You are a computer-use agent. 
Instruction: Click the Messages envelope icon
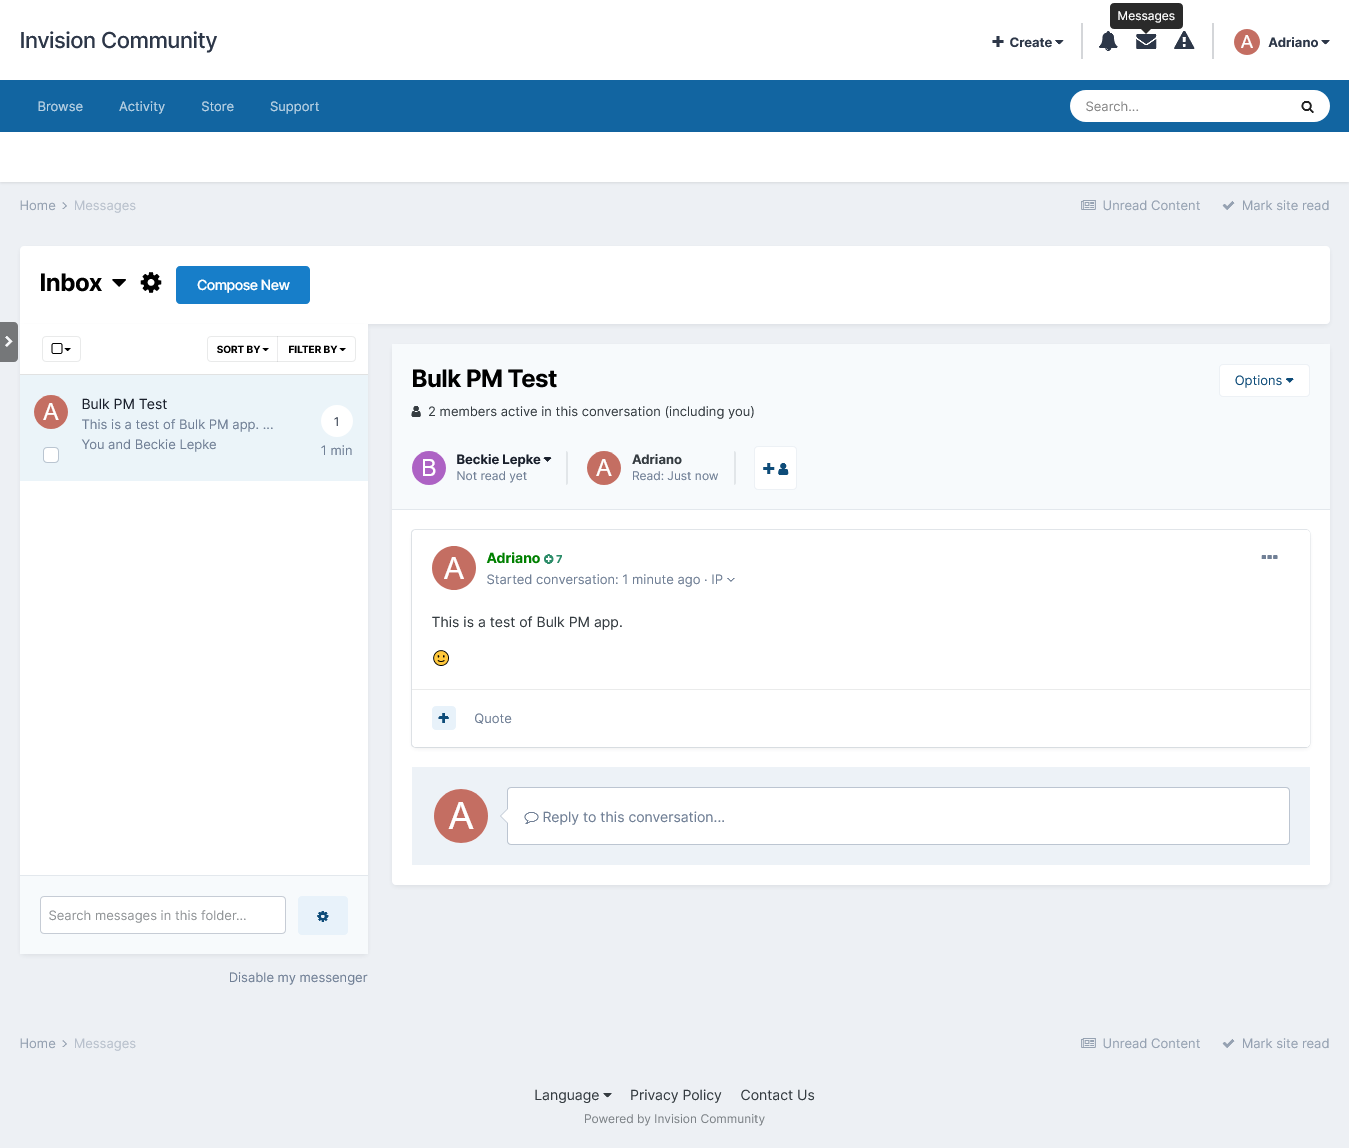pos(1146,42)
